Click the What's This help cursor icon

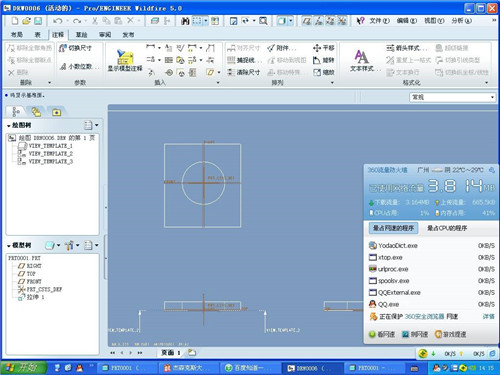click(360, 21)
